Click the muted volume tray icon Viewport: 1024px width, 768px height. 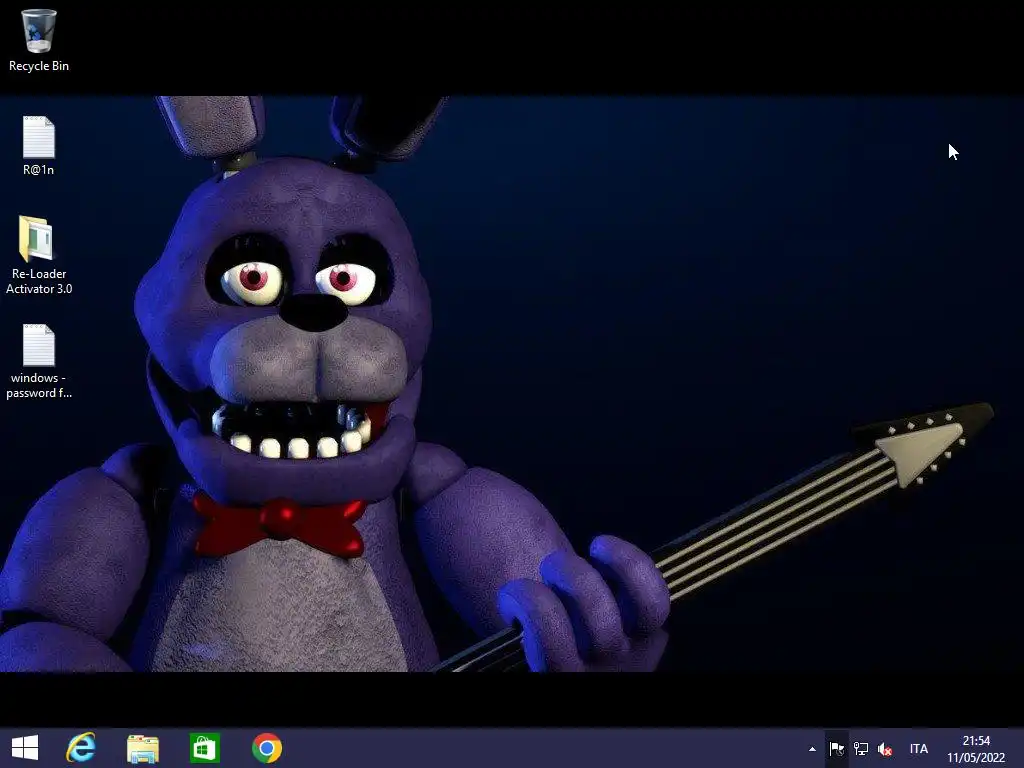click(885, 749)
